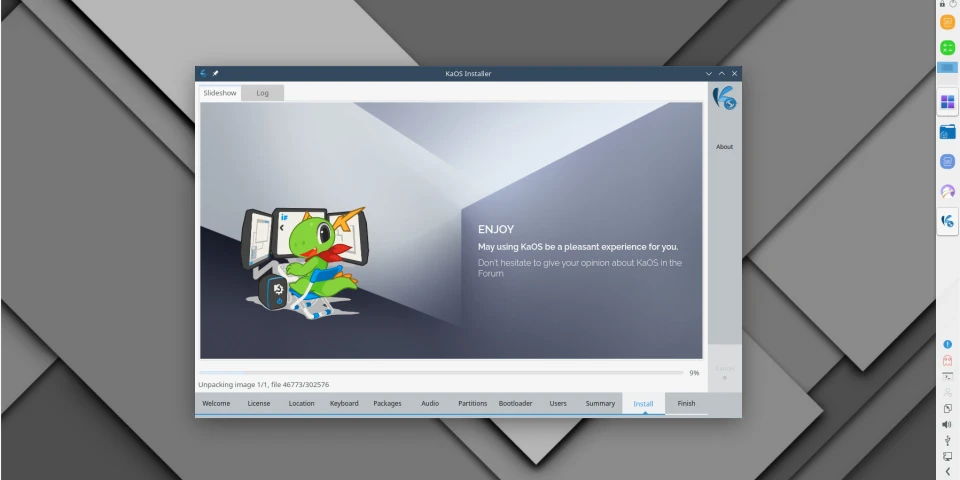Click the Finish step in the bottom bar
The height and width of the screenshot is (480, 960).
[x=686, y=404]
